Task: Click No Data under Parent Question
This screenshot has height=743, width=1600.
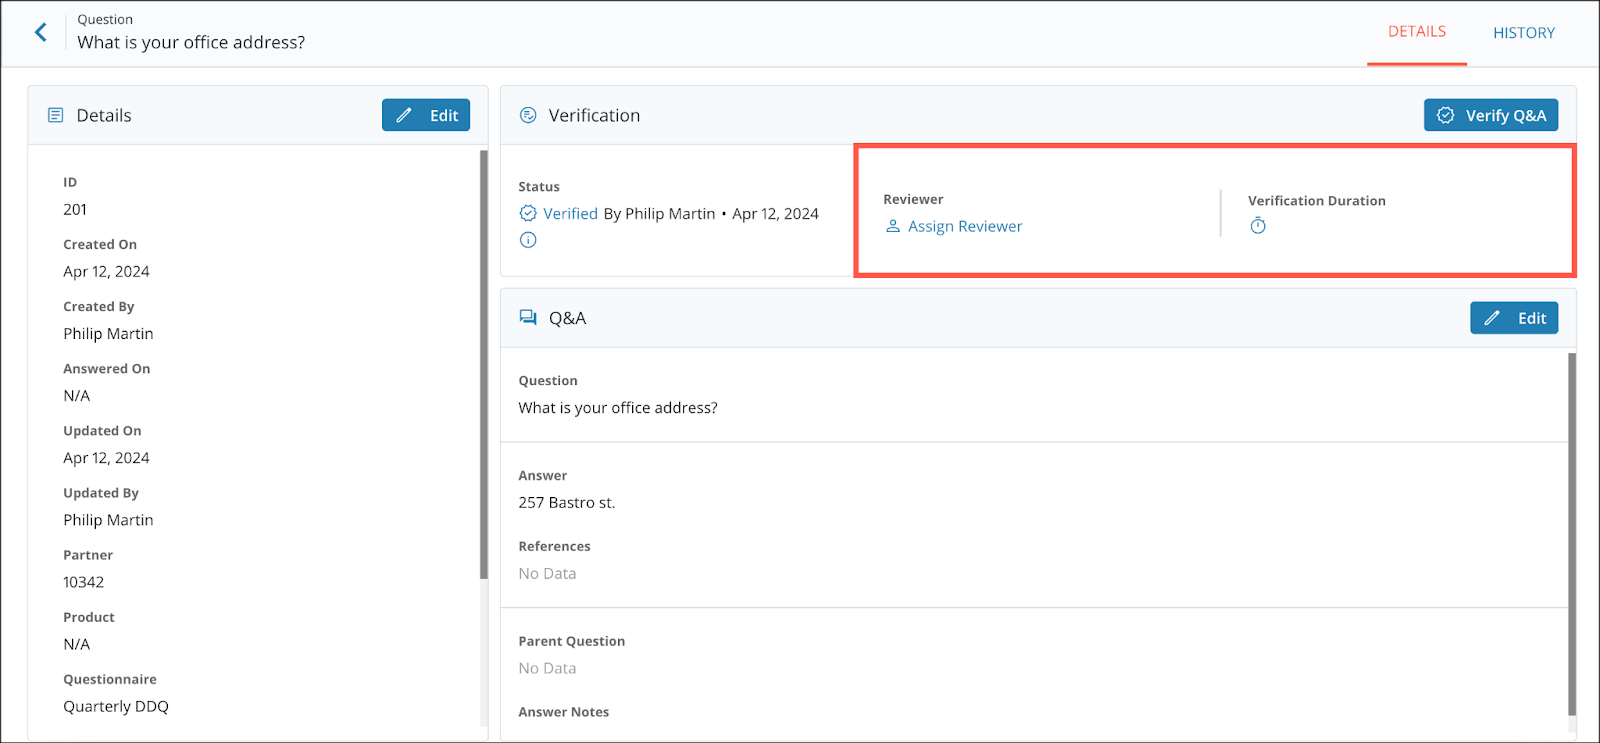Action: pos(547,668)
